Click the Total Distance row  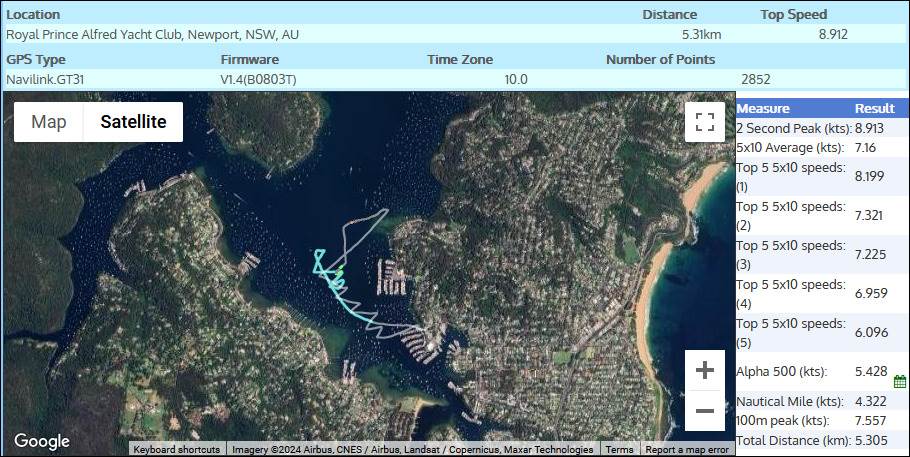(820, 440)
